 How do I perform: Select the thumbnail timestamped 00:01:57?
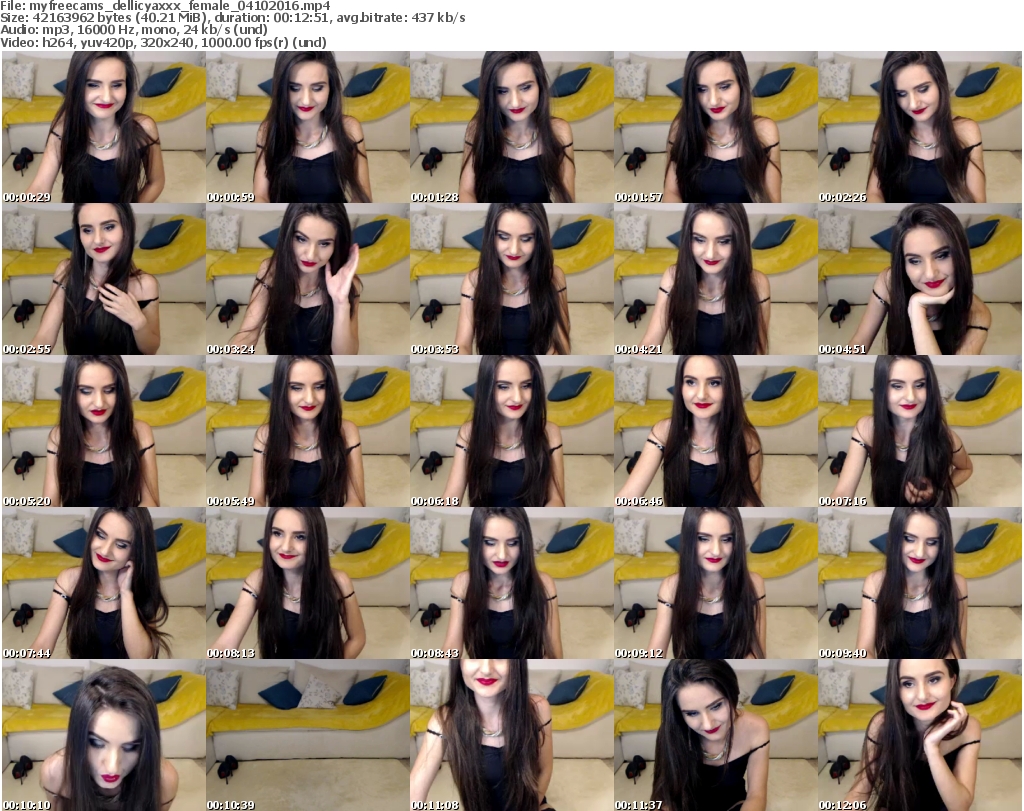pyautogui.click(x=716, y=127)
